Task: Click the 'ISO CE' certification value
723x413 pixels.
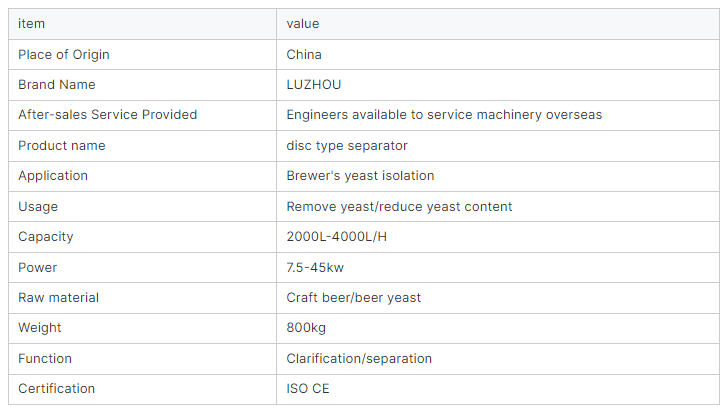Action: pyautogui.click(x=308, y=389)
